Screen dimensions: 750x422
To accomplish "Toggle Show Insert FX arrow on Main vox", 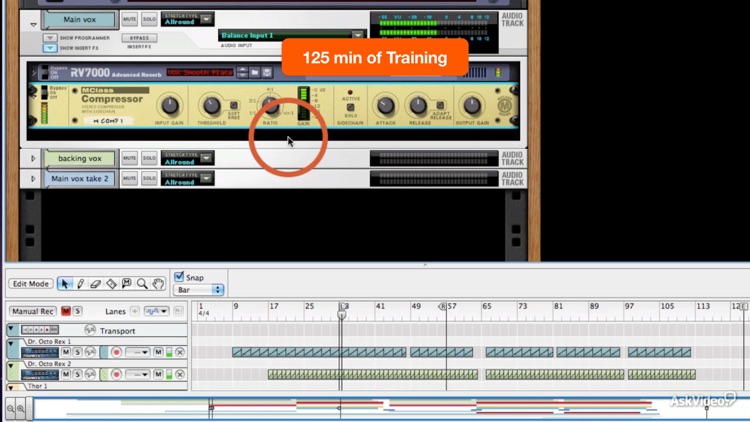I will (x=50, y=48).
